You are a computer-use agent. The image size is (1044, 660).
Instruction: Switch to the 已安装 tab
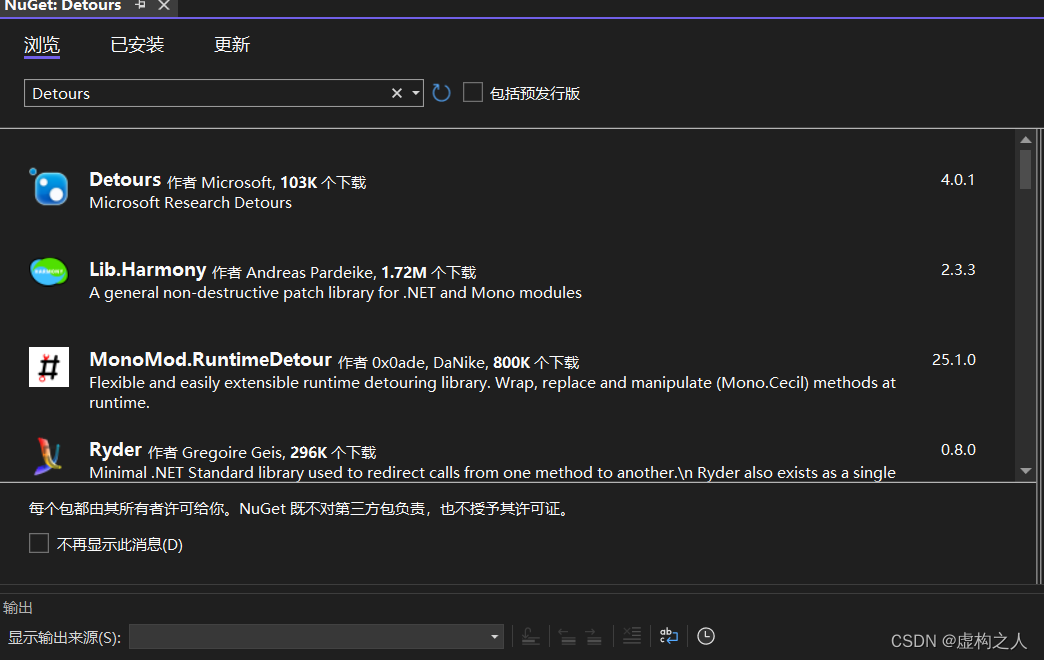137,45
